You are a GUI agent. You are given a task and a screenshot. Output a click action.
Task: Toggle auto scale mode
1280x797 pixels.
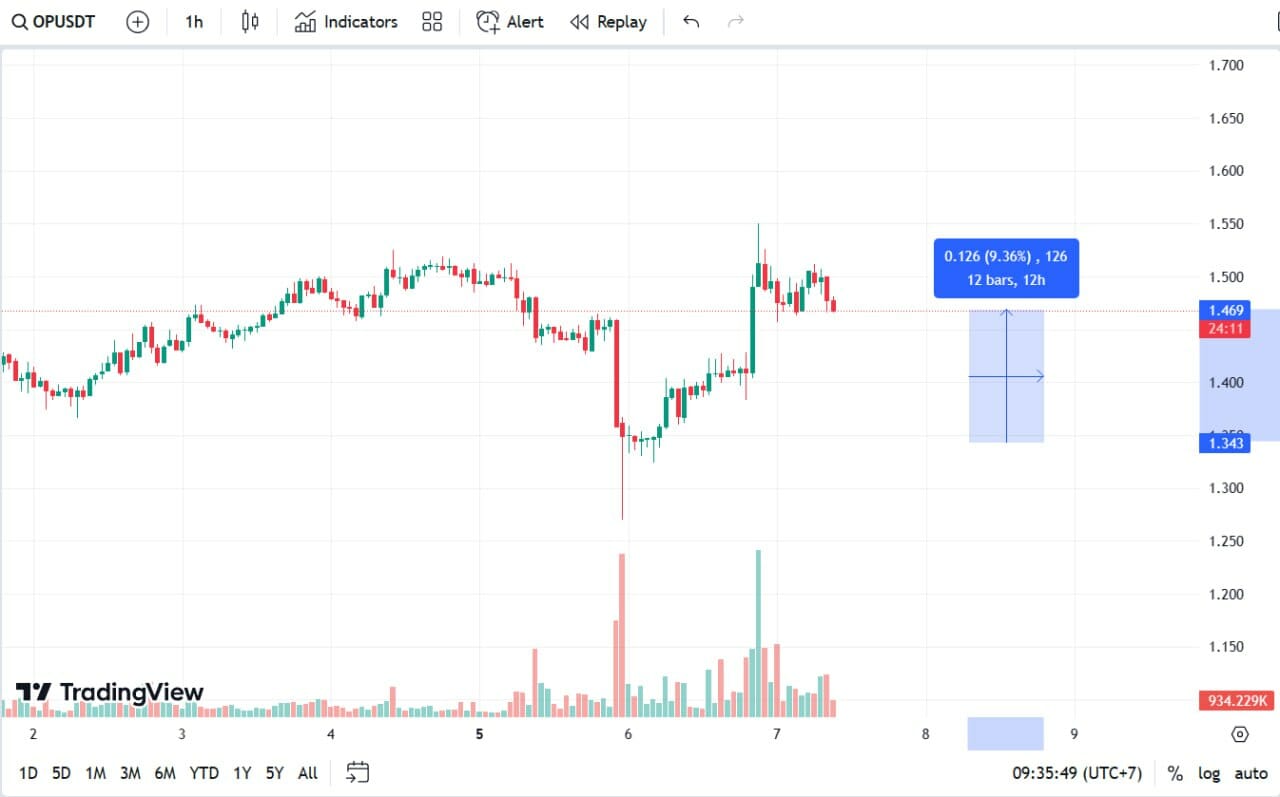tap(1251, 773)
